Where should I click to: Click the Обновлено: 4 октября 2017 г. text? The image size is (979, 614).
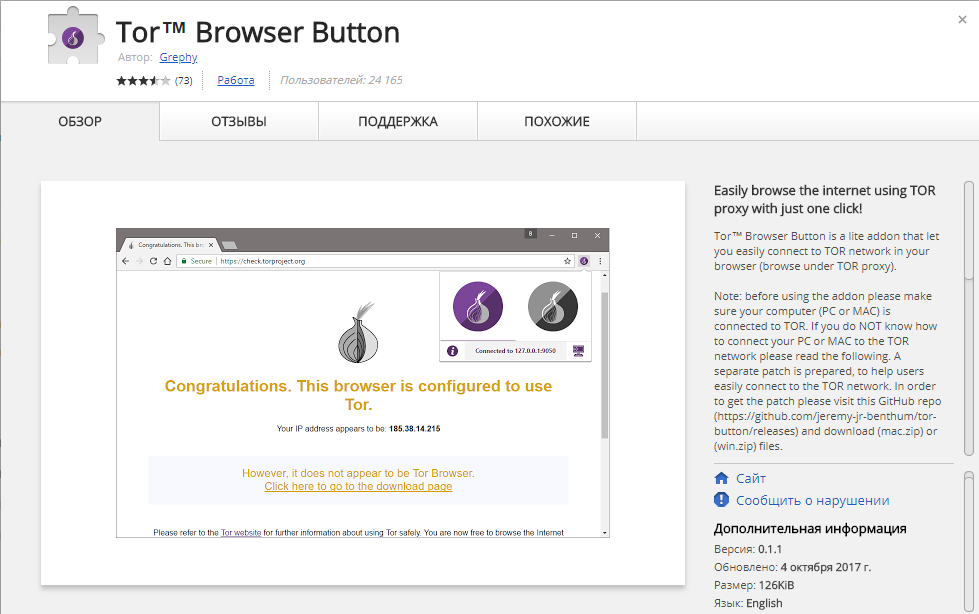coord(792,567)
